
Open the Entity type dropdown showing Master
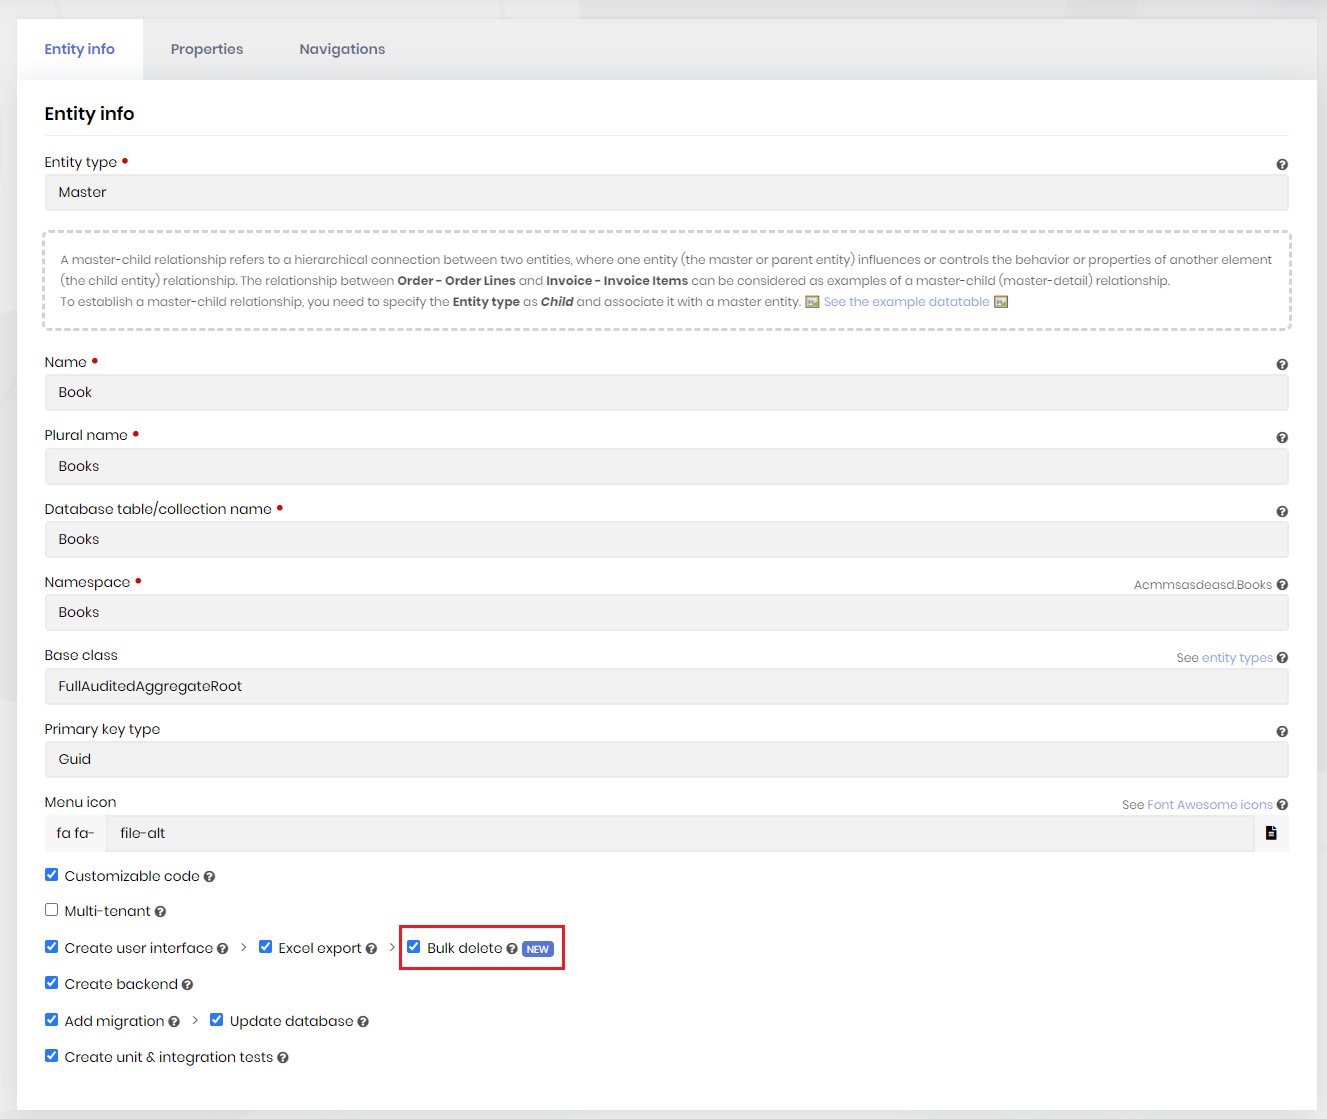tap(666, 193)
